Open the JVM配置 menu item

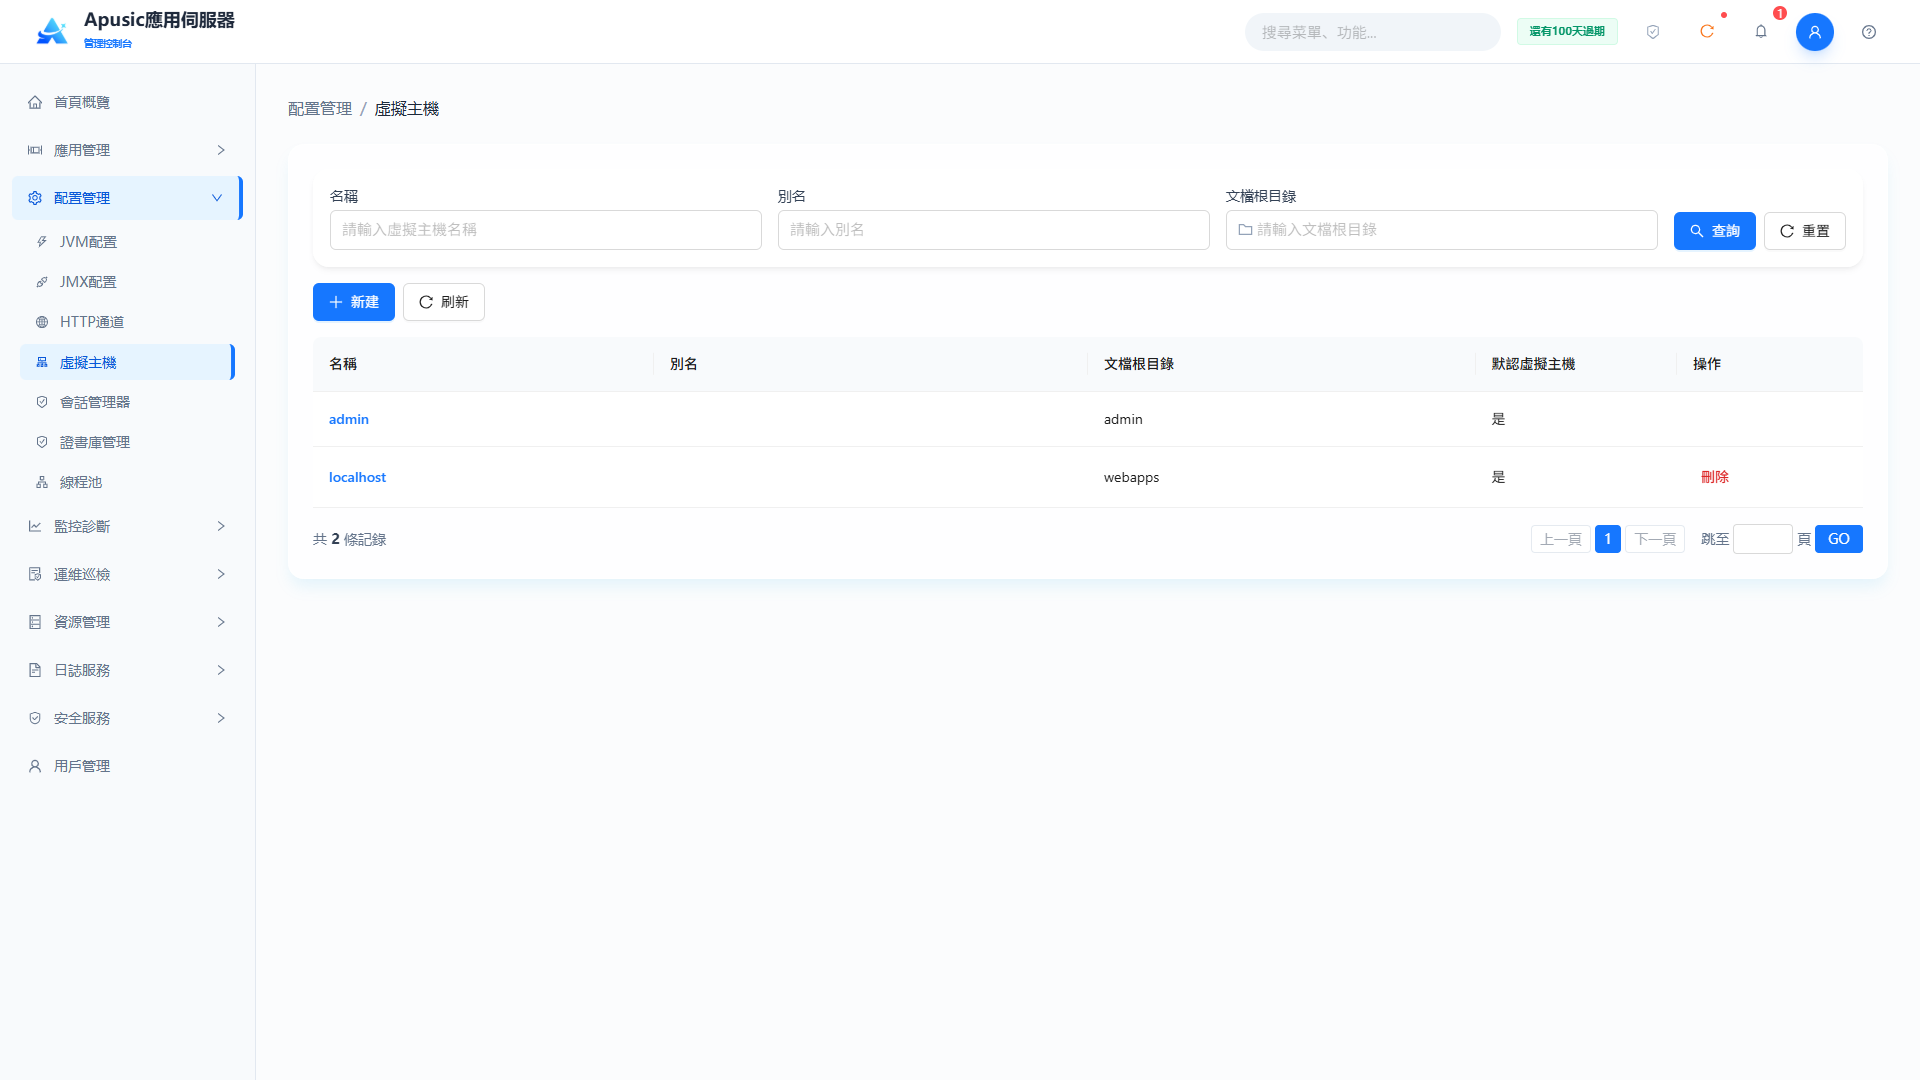[x=127, y=242]
